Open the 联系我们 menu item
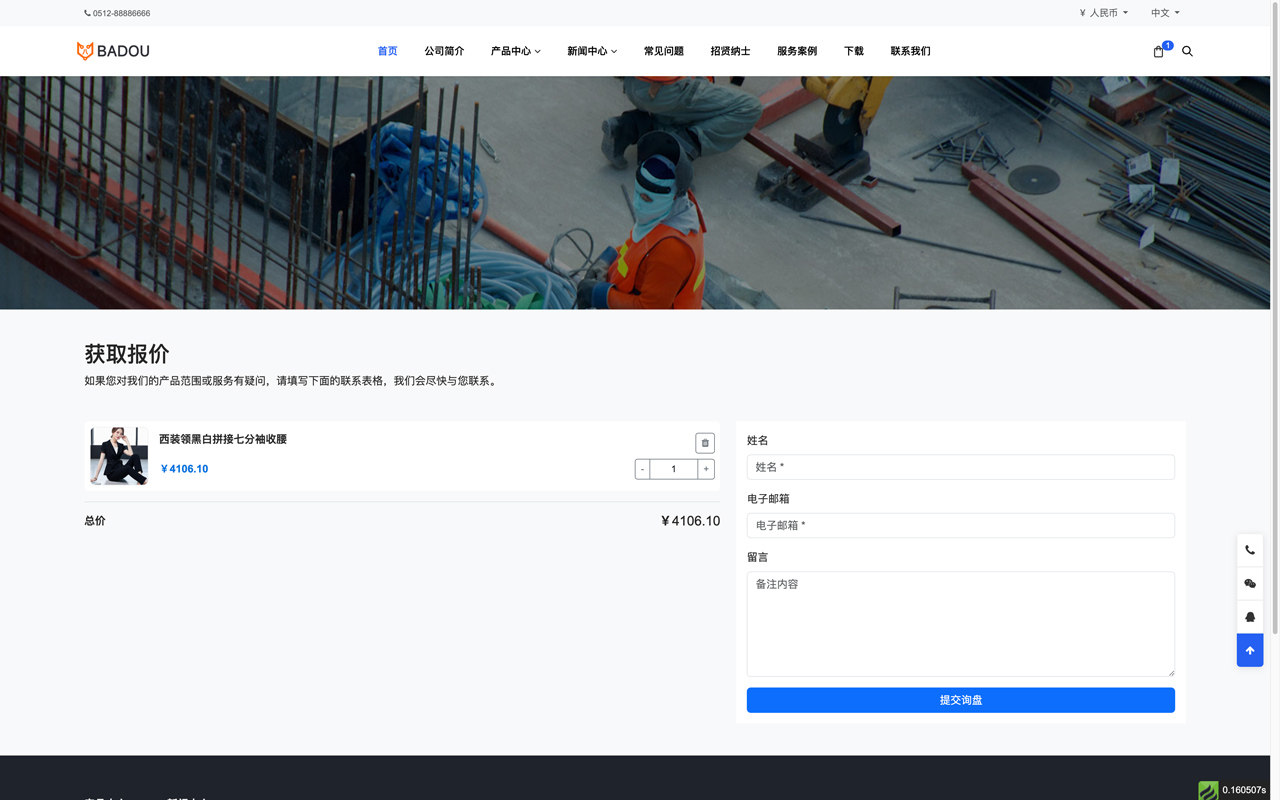The height and width of the screenshot is (800, 1280). tap(910, 51)
